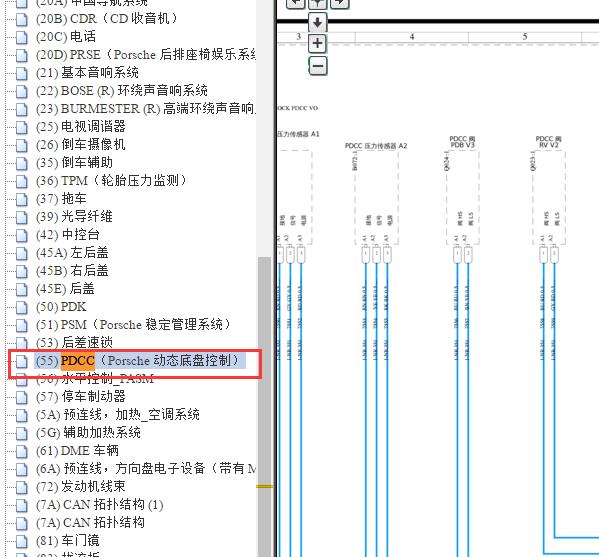Screen dimensions: 599x557
Task: Click the tree panel vertical scrollbar thumb
Action: (264, 407)
